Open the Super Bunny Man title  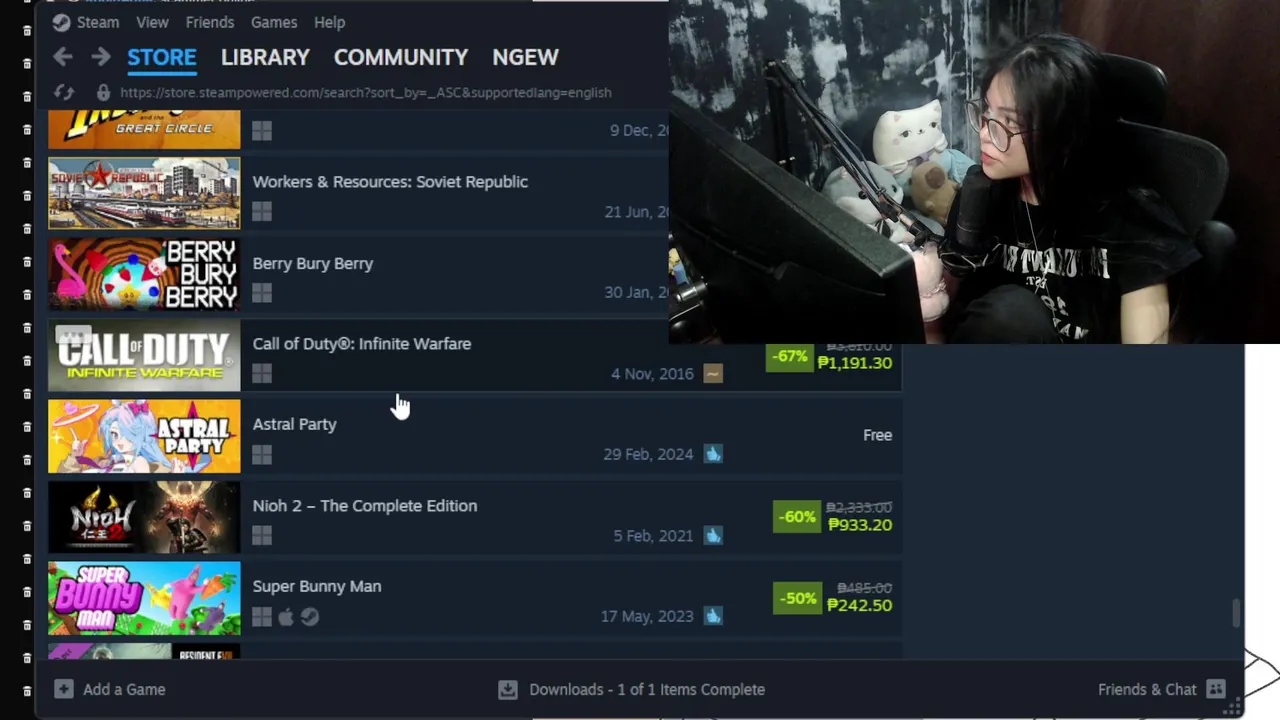click(317, 586)
